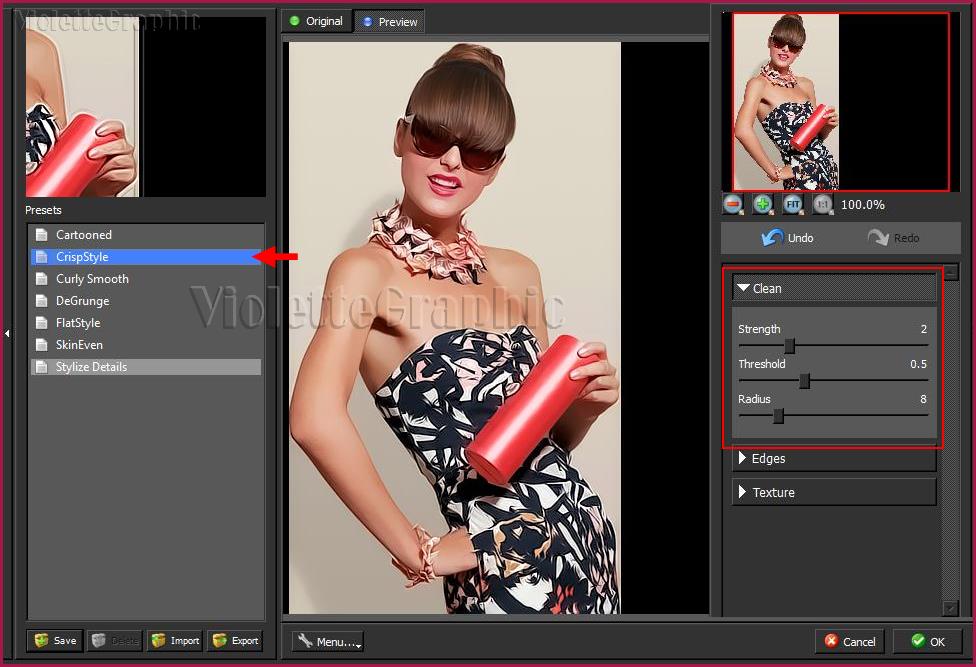Click the navigator thumbnail preview
Image resolution: width=976 pixels, height=667 pixels.
(x=786, y=102)
